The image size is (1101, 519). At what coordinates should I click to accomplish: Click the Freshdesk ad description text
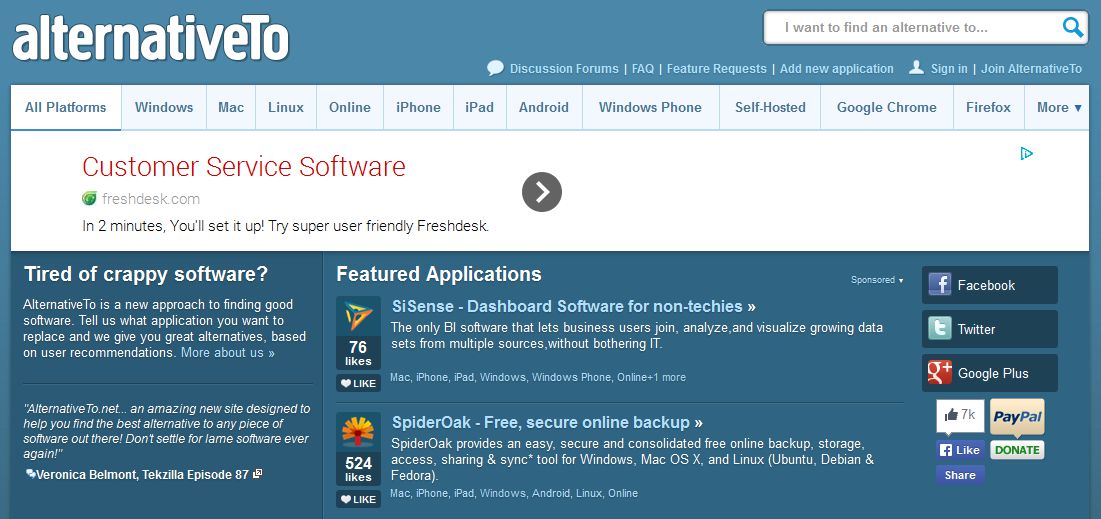(285, 226)
